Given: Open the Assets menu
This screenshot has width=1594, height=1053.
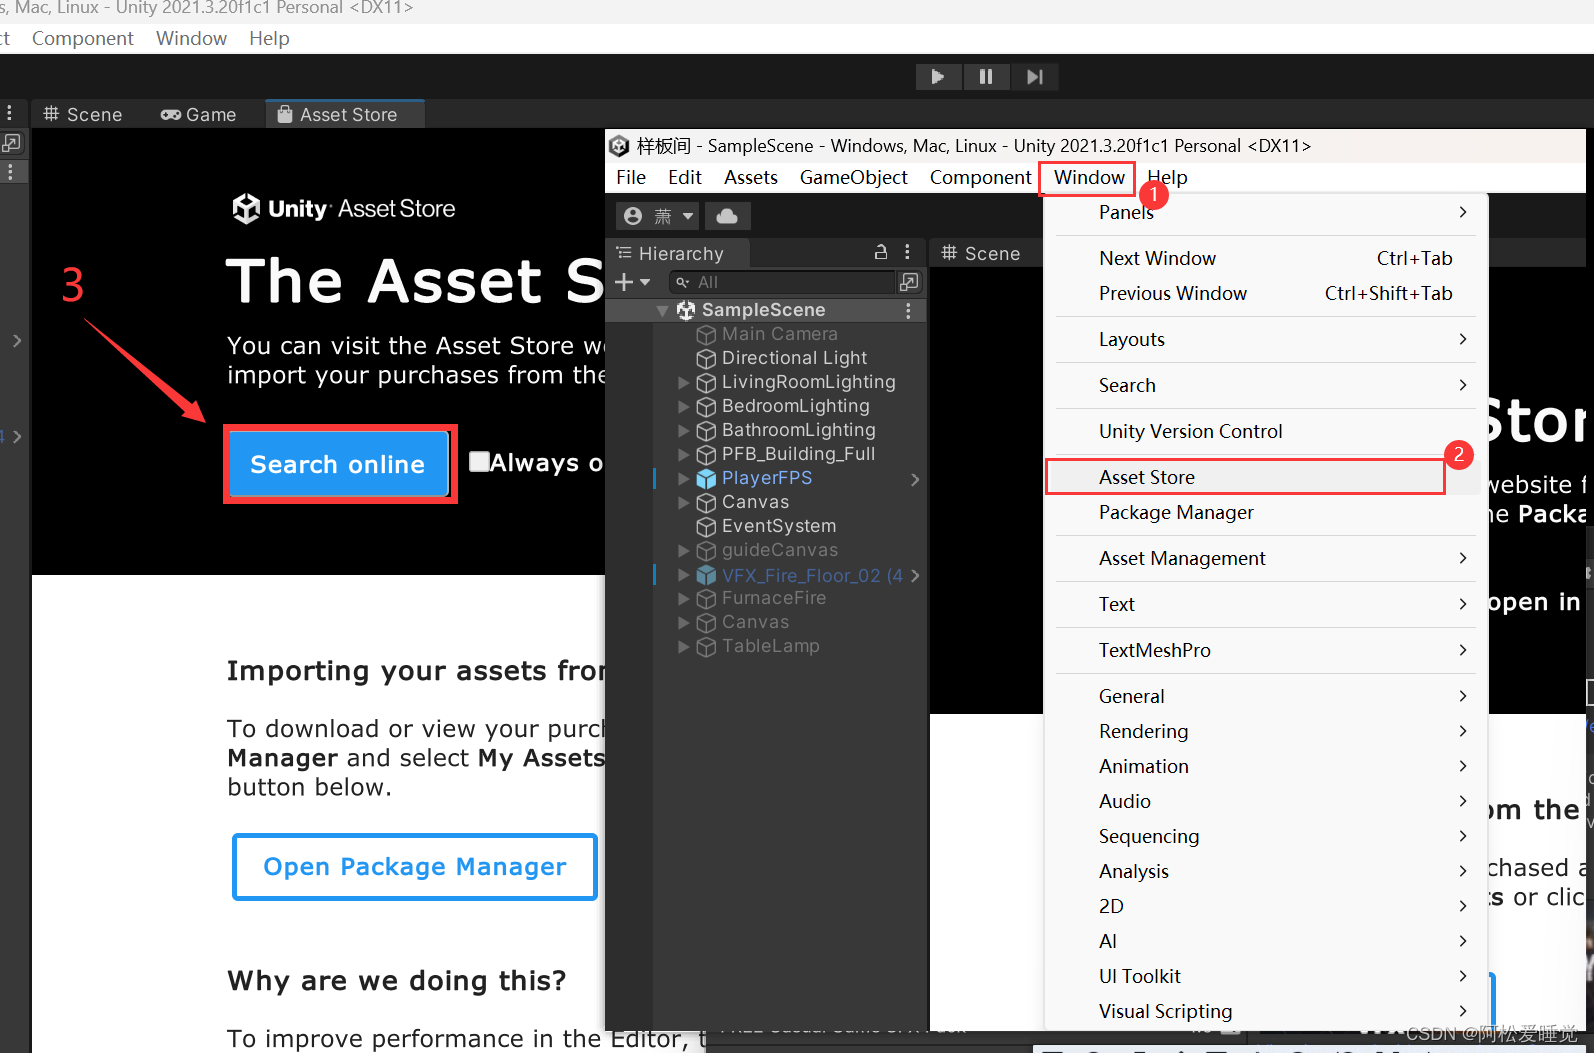Looking at the screenshot, I should [751, 177].
